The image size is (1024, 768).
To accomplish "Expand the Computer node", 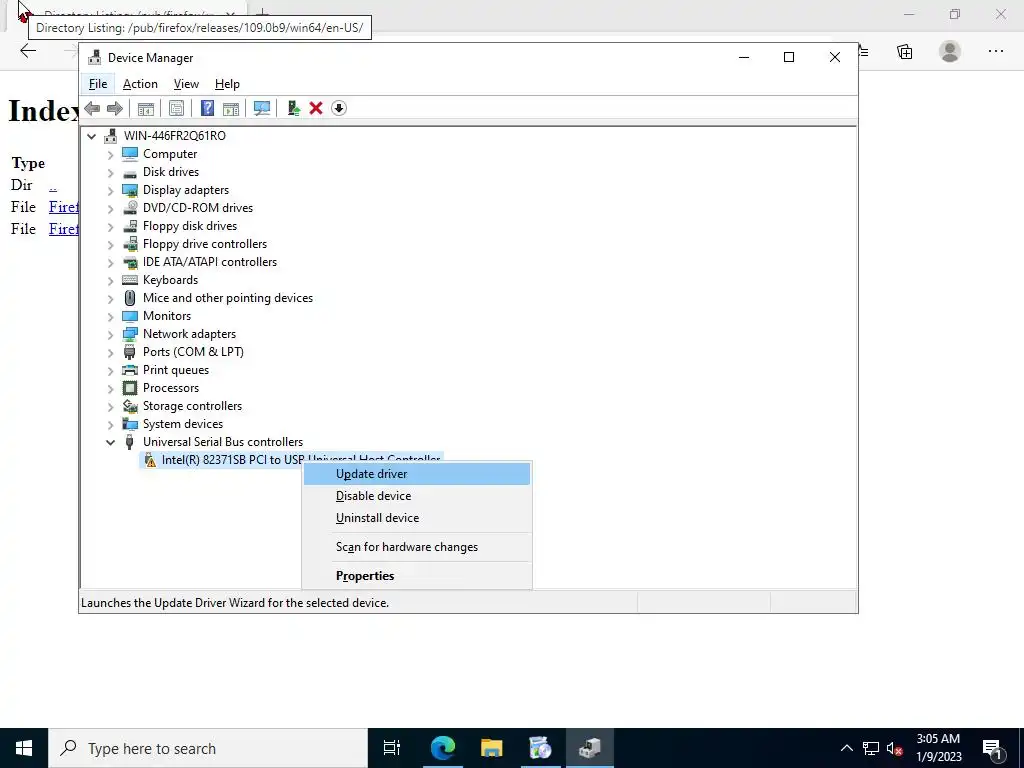I will pos(110,155).
